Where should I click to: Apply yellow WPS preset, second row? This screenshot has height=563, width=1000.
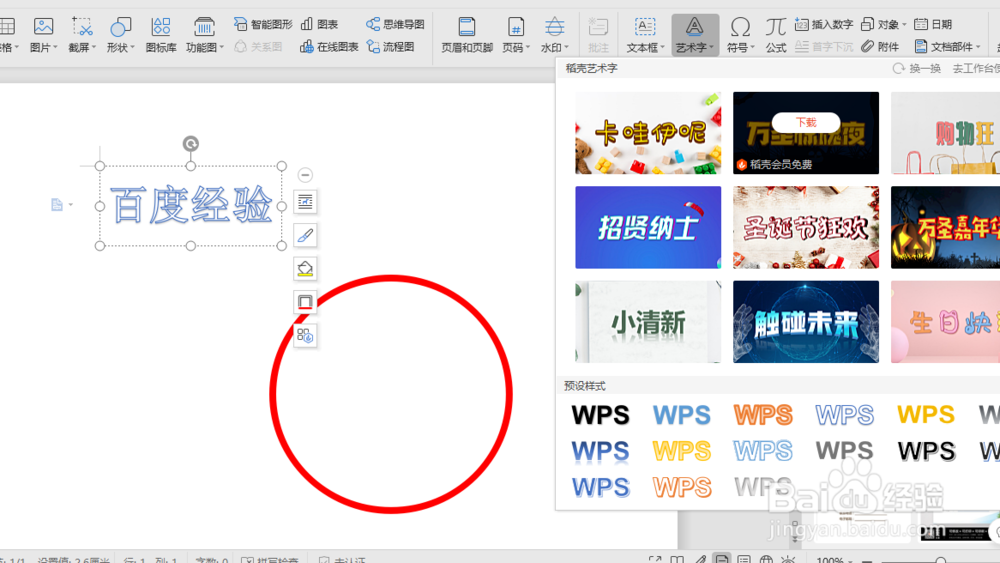(x=682, y=451)
